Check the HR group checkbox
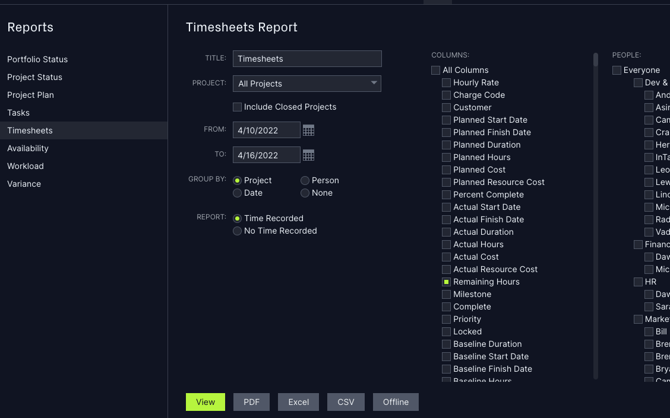This screenshot has width=670, height=418. (638, 282)
